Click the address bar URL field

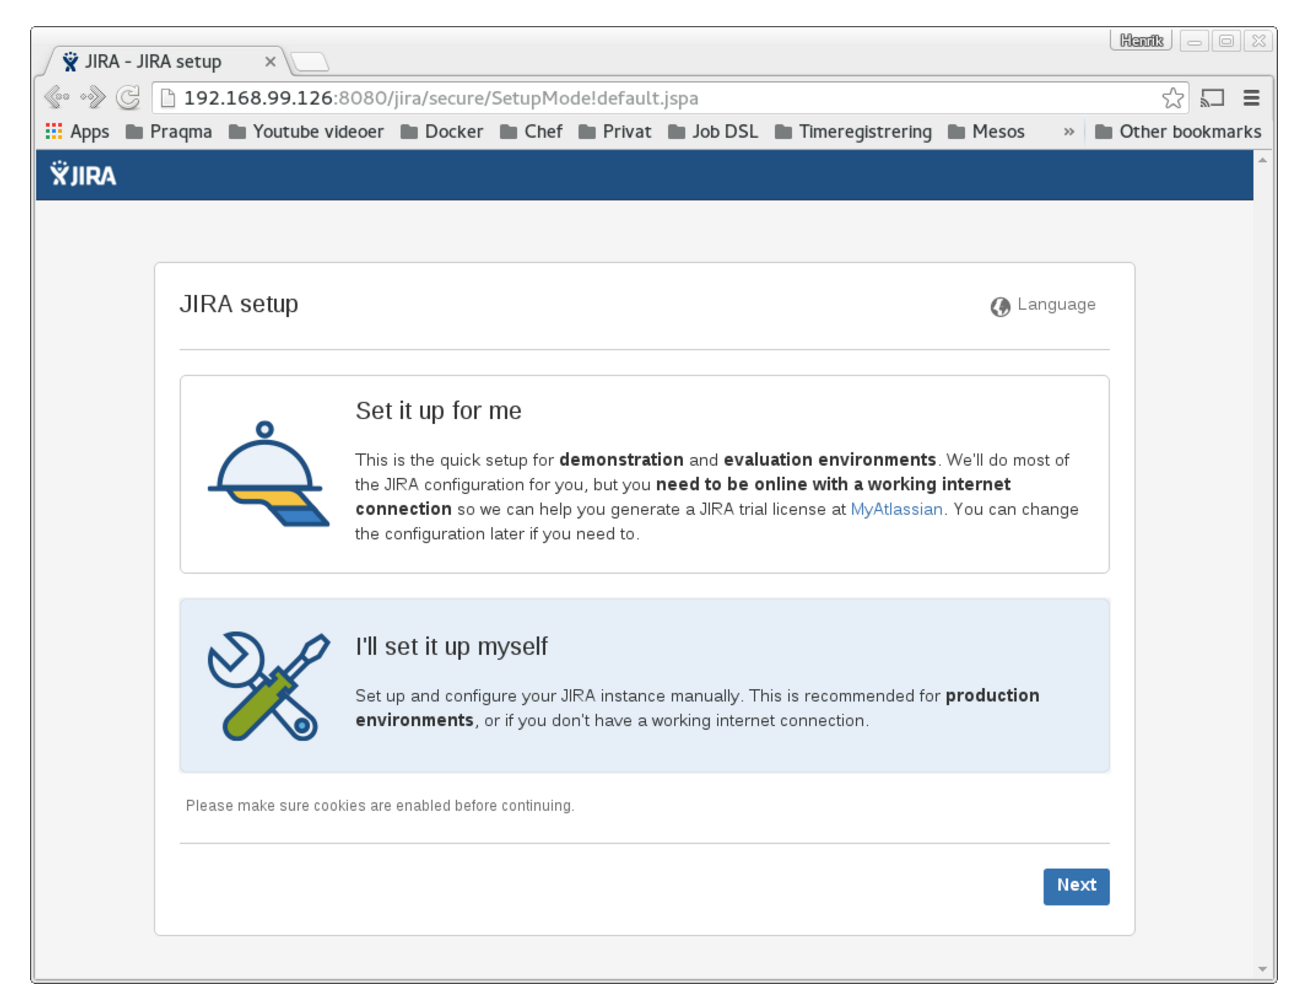tap(670, 98)
